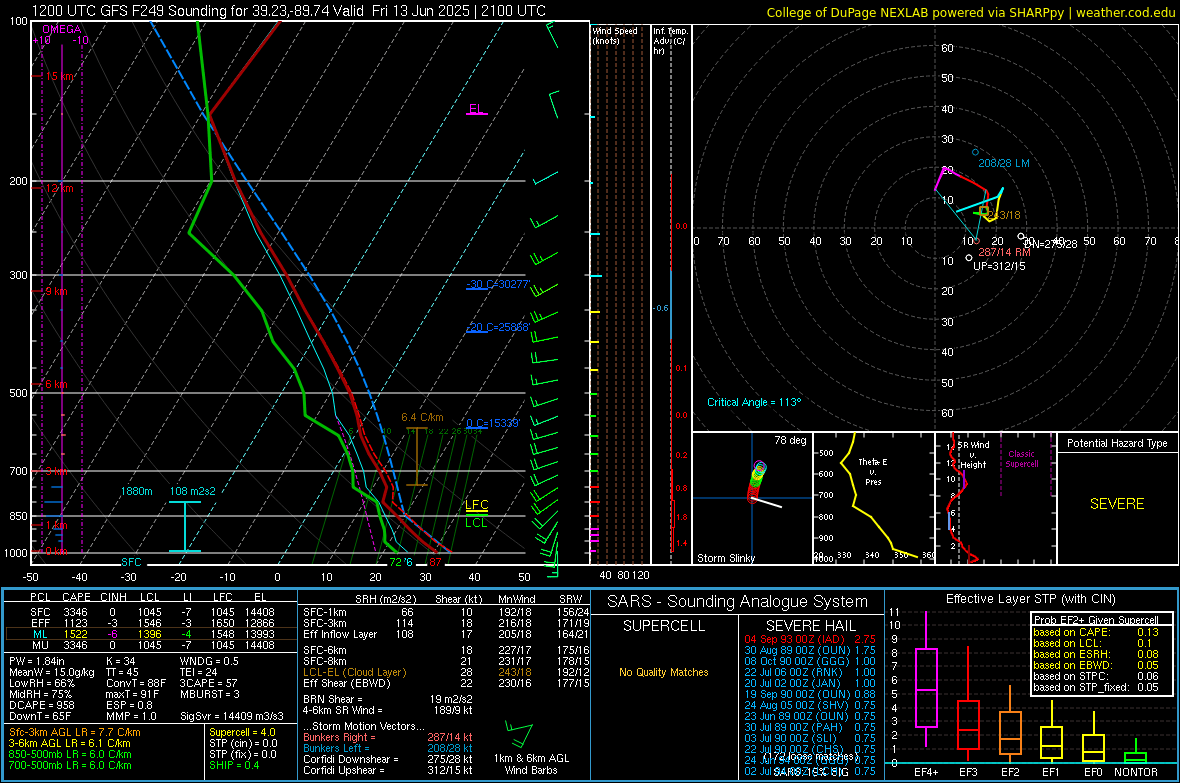The height and width of the screenshot is (783, 1180).
Task: Click the Bunkers Right = 287/14 kt line
Action: pos(388,737)
